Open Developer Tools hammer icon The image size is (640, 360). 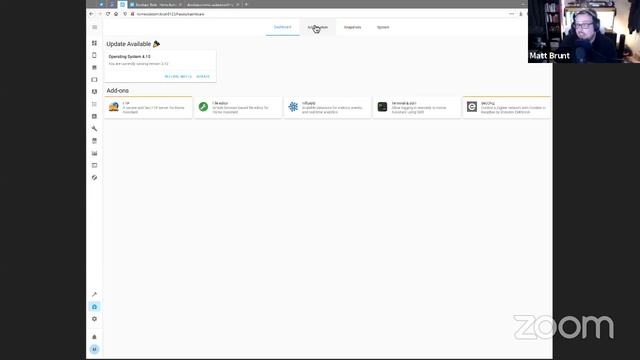click(x=94, y=294)
